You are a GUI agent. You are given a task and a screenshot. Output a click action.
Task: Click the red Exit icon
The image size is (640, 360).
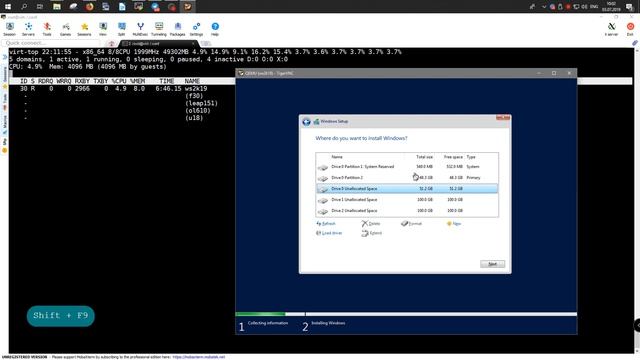point(630,29)
